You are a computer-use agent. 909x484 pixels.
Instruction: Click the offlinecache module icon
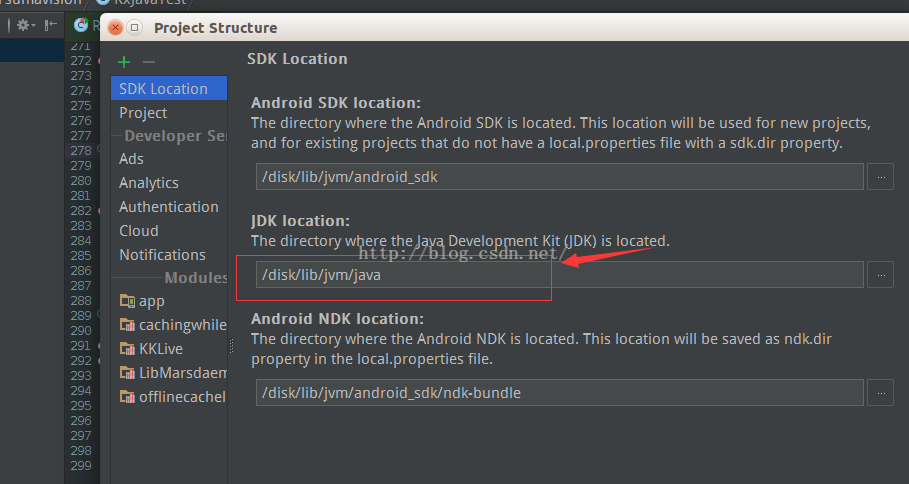click(x=127, y=396)
